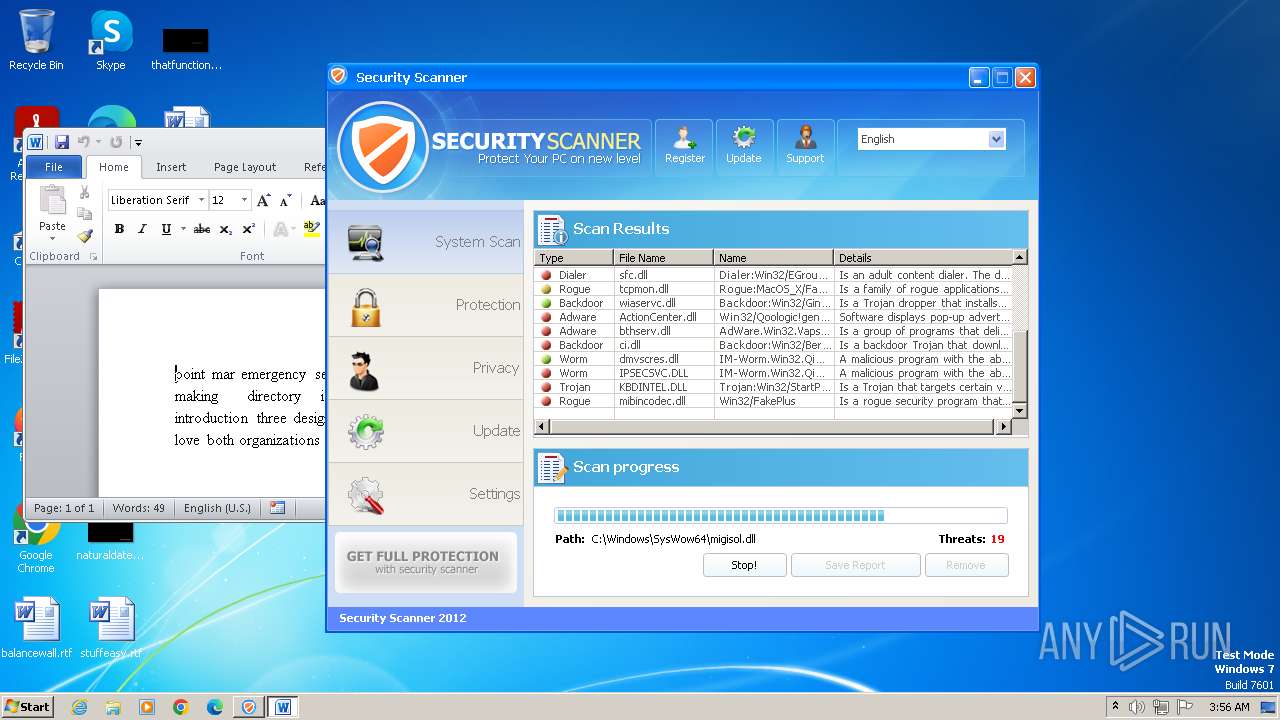Click the Grow Font icon in Word

click(x=264, y=200)
